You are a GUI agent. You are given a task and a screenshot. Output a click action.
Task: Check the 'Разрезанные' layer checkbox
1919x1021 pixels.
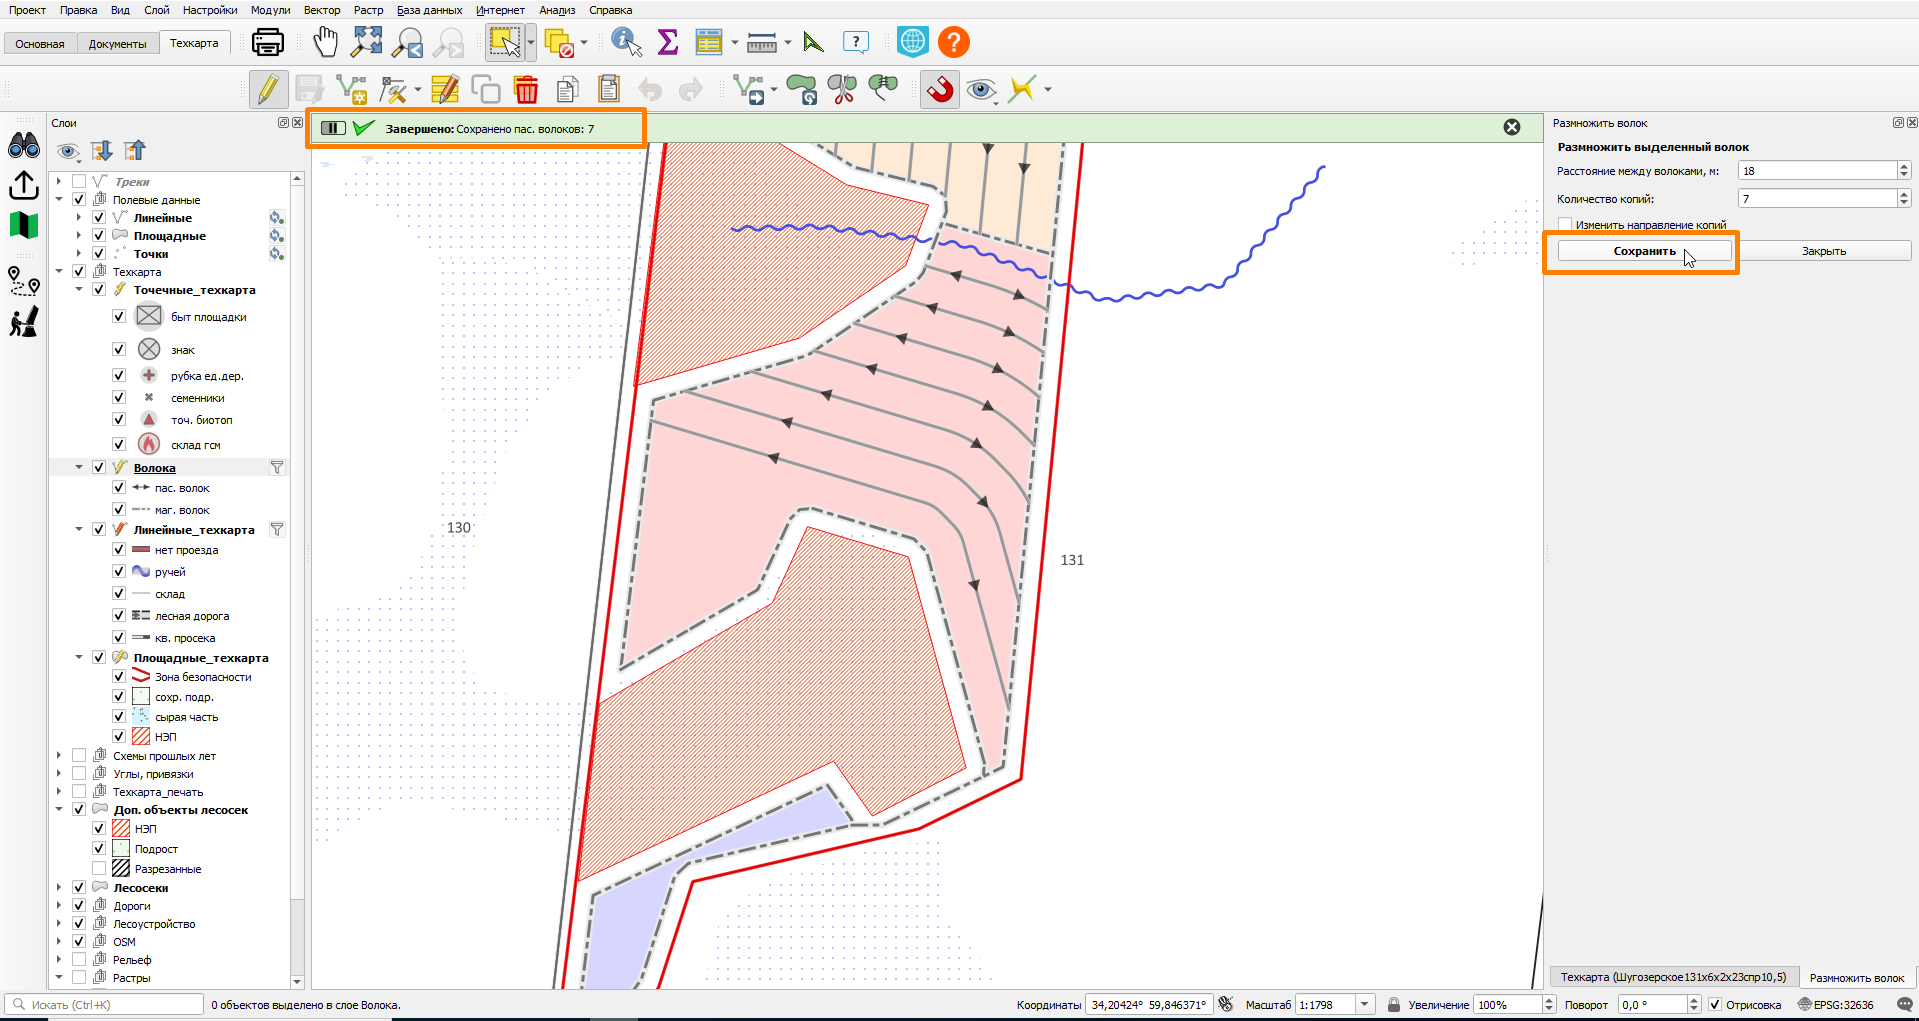(x=99, y=869)
